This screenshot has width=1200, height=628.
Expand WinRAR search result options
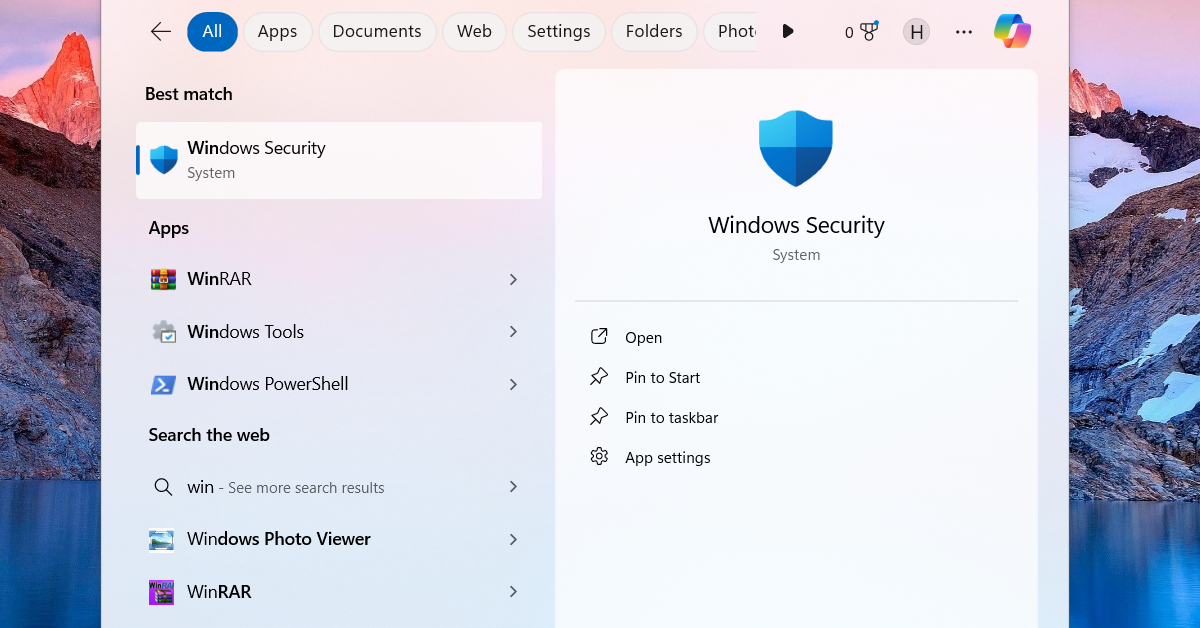[512, 279]
